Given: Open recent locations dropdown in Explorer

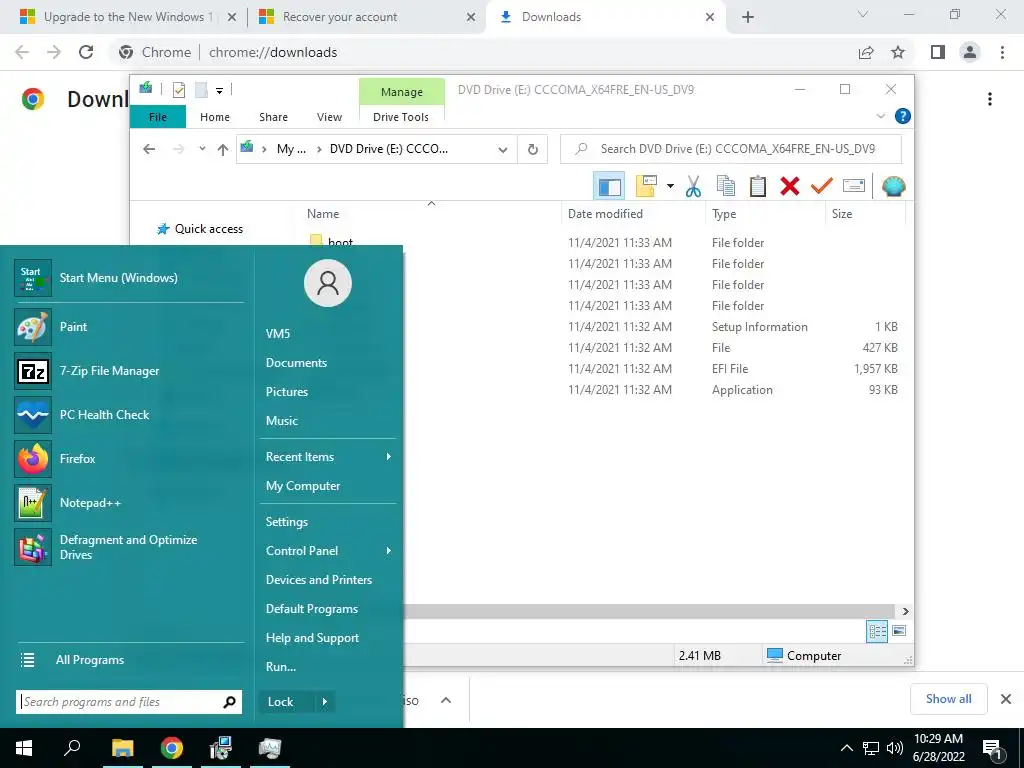Looking at the screenshot, I should pos(202,150).
